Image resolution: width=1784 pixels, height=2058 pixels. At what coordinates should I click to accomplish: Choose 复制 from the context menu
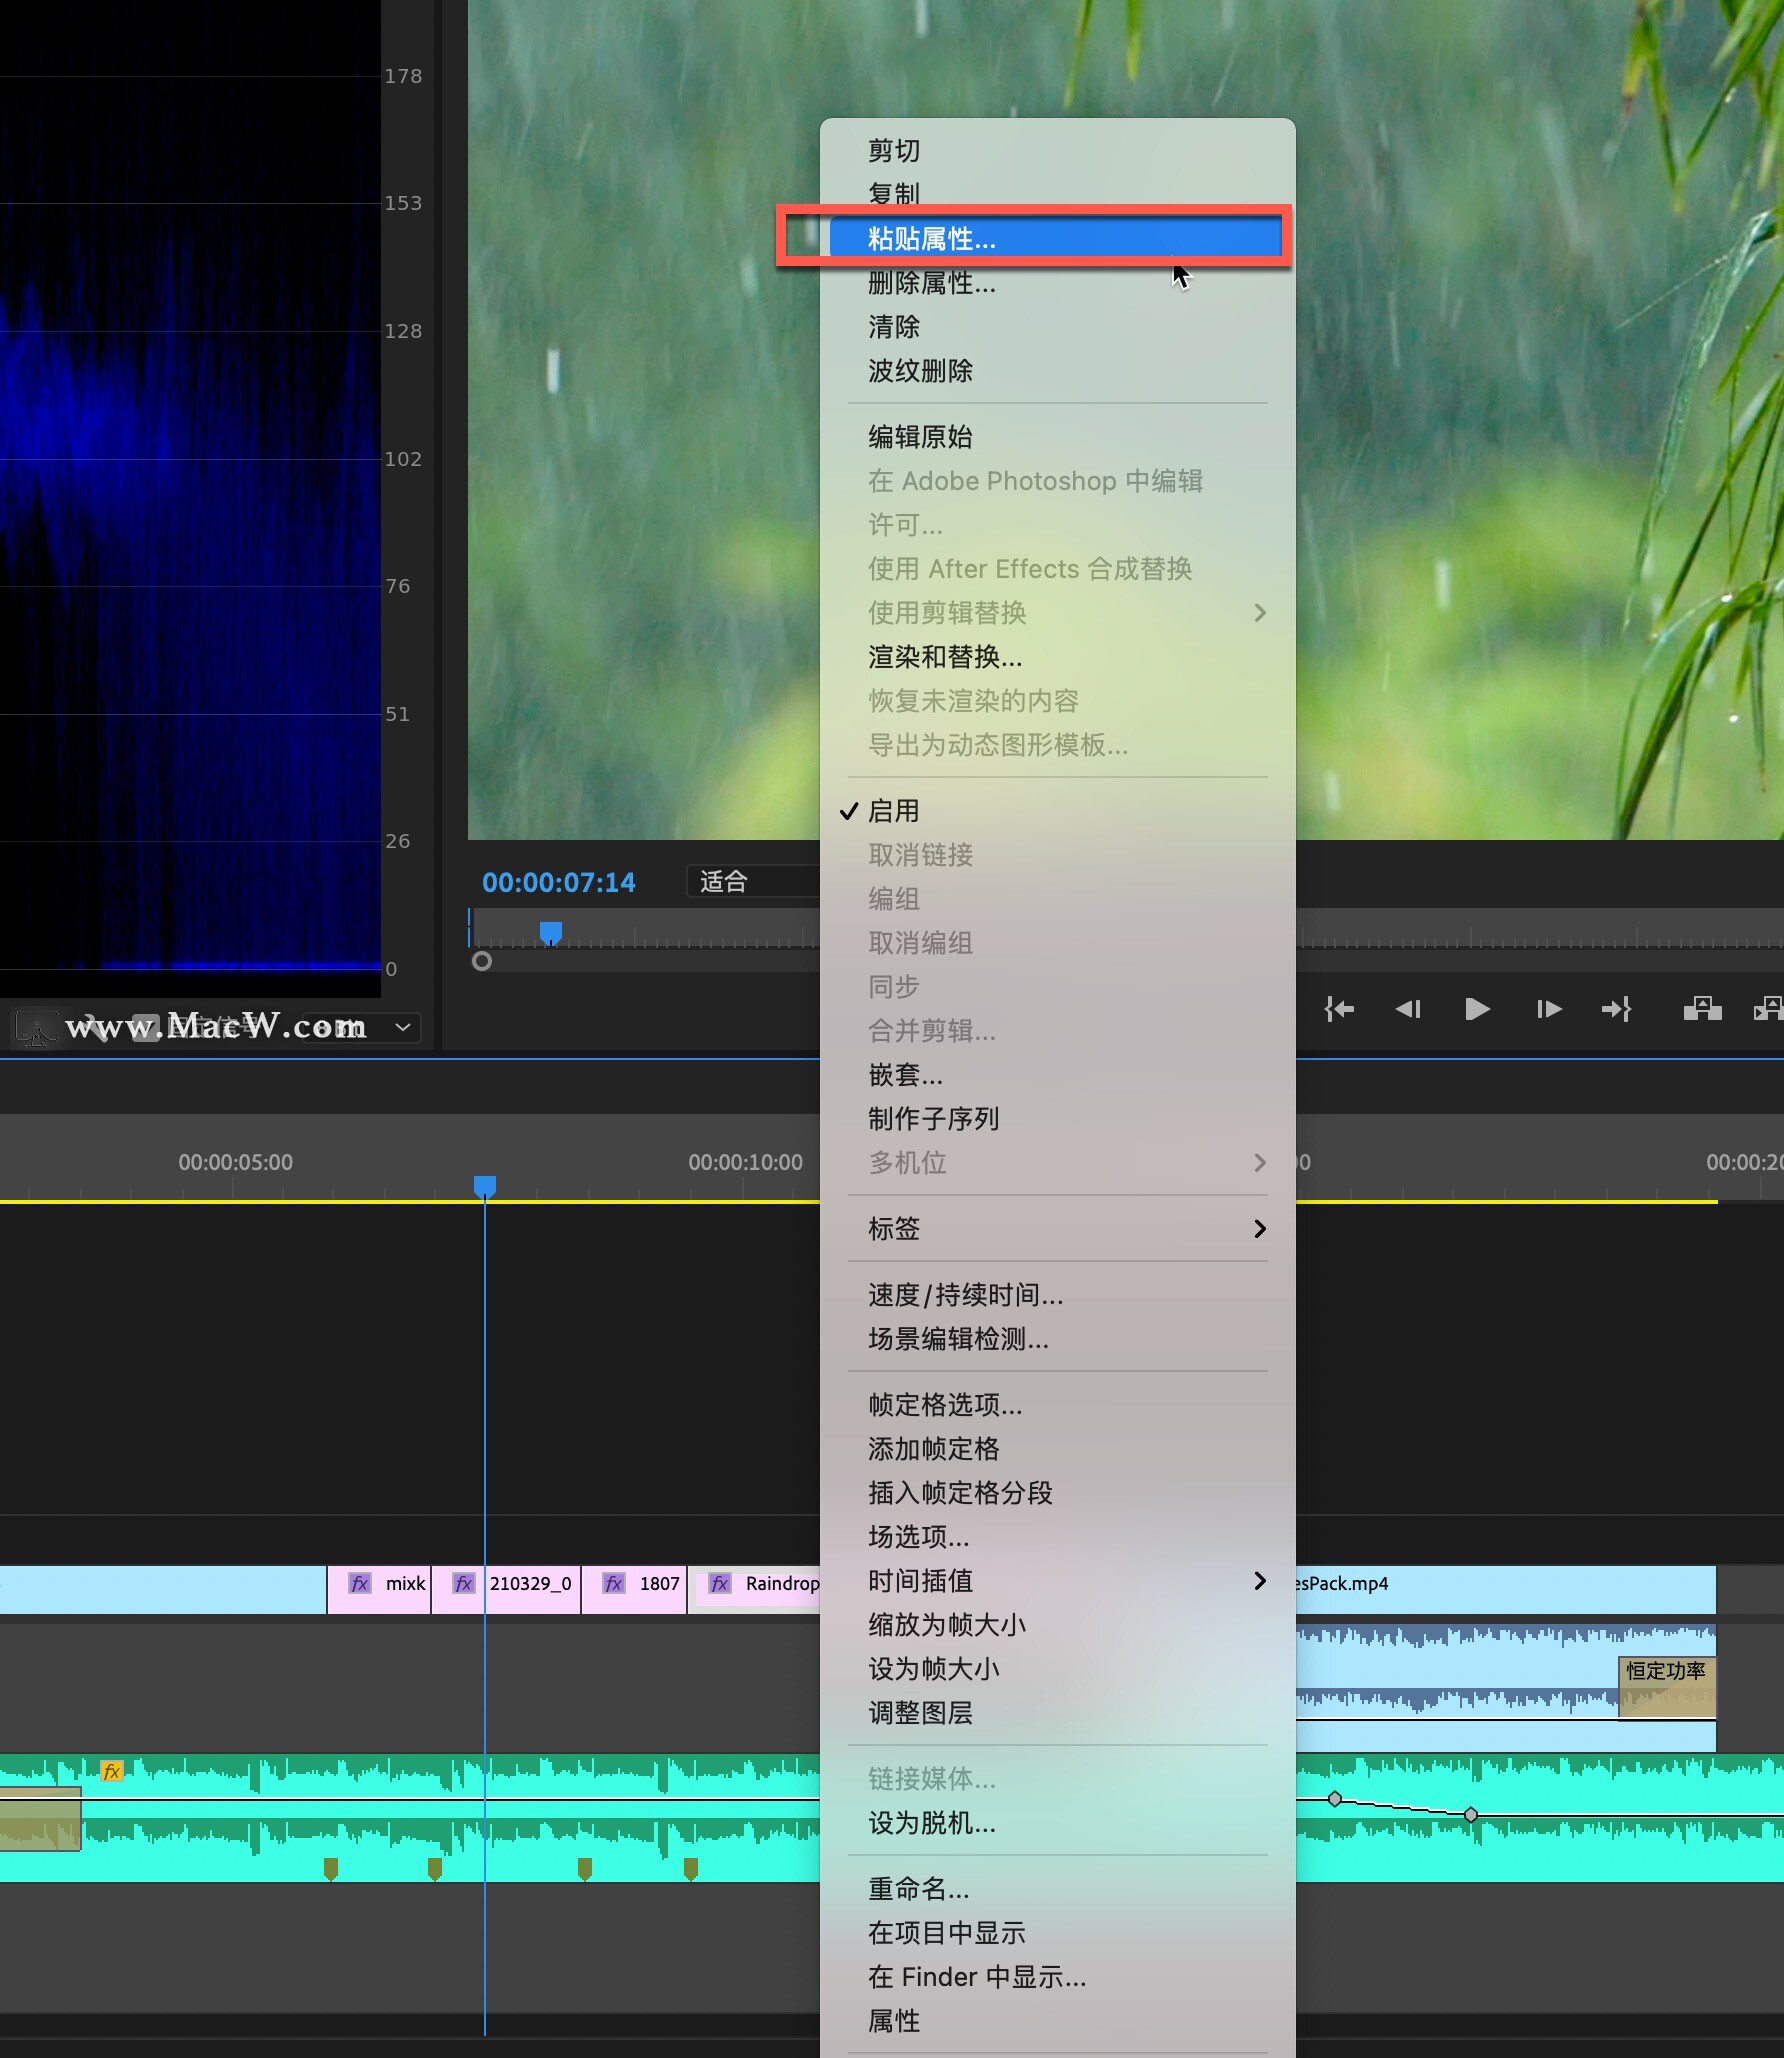point(1057,193)
